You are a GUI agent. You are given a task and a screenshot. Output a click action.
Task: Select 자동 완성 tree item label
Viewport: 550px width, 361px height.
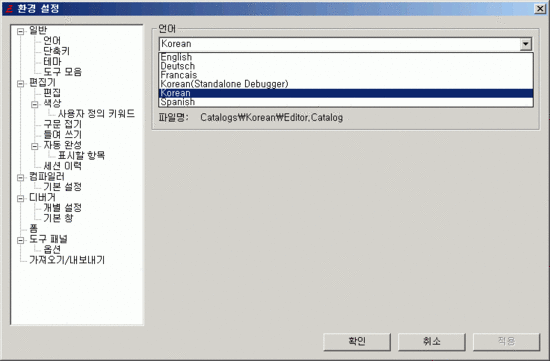click(x=62, y=145)
